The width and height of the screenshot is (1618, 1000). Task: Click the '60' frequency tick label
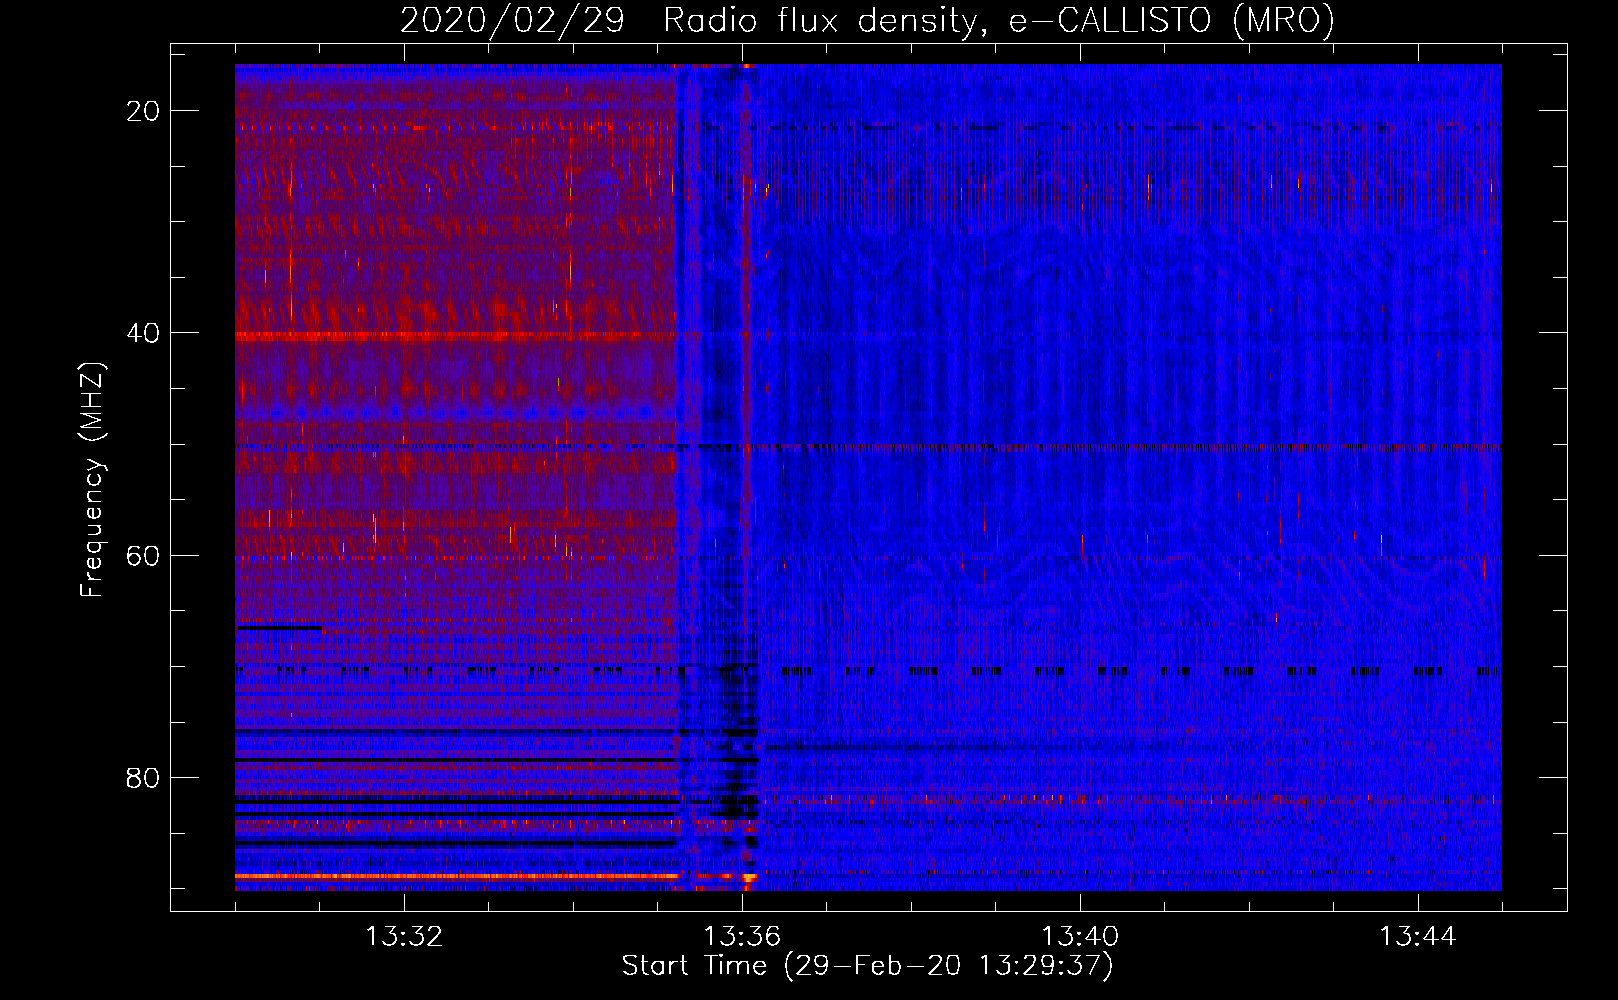tap(143, 555)
